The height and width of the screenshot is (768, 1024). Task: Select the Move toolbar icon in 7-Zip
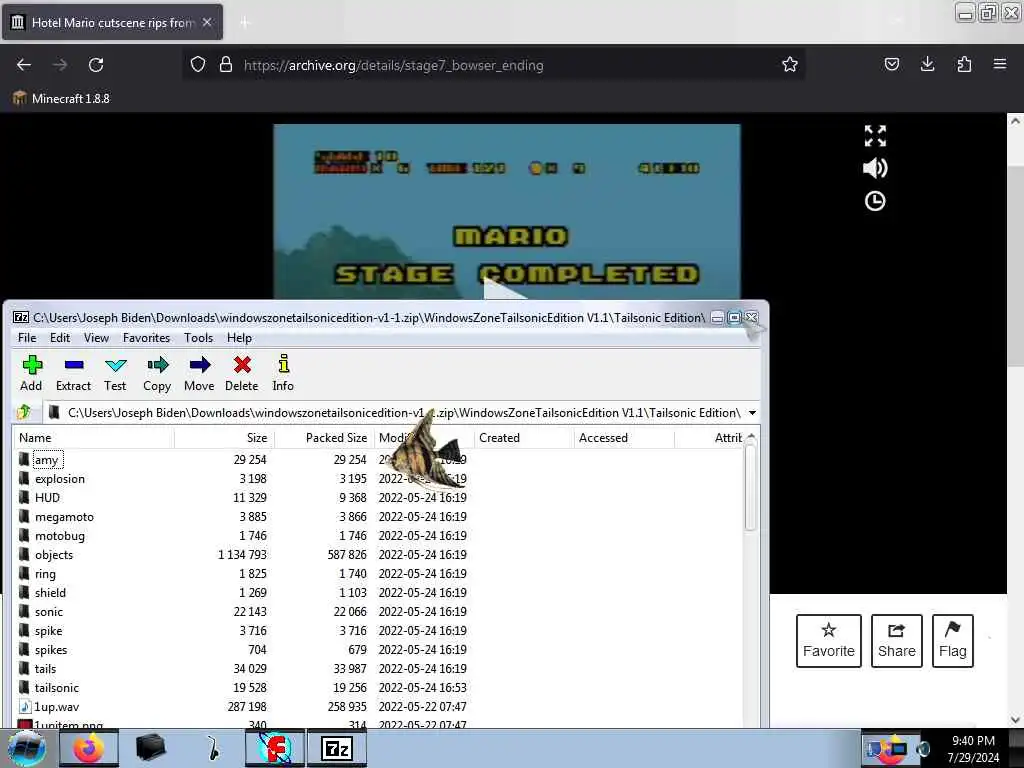199,373
